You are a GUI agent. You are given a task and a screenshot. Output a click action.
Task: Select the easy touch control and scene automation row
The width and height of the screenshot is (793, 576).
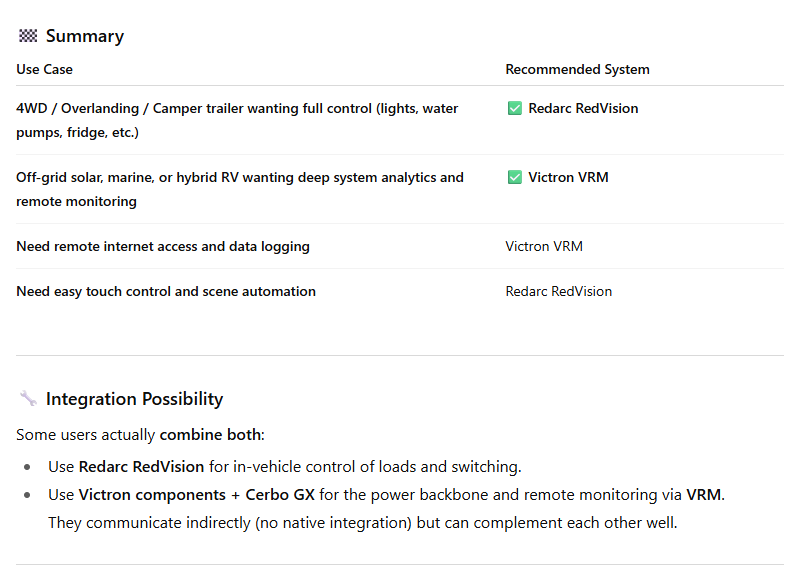click(166, 291)
